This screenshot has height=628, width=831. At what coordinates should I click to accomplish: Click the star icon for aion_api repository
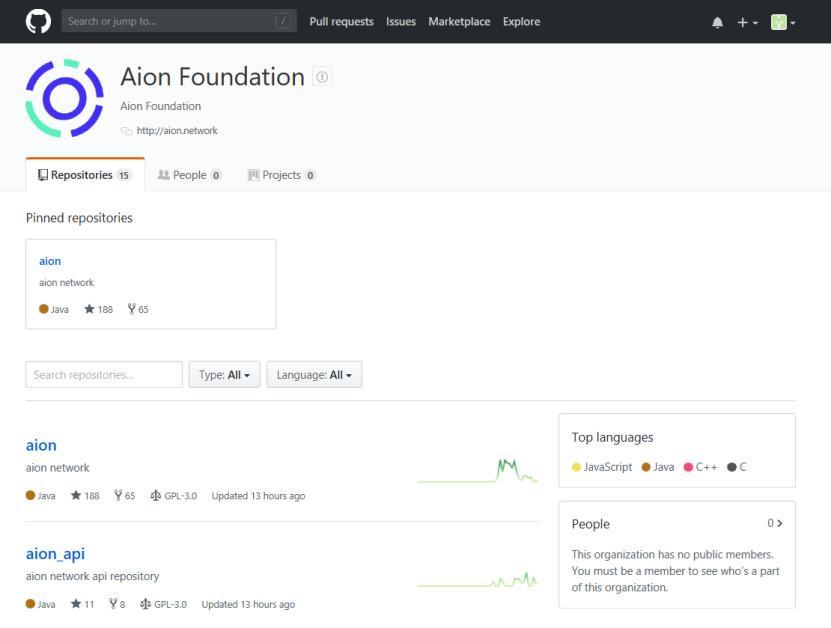click(x=76, y=604)
